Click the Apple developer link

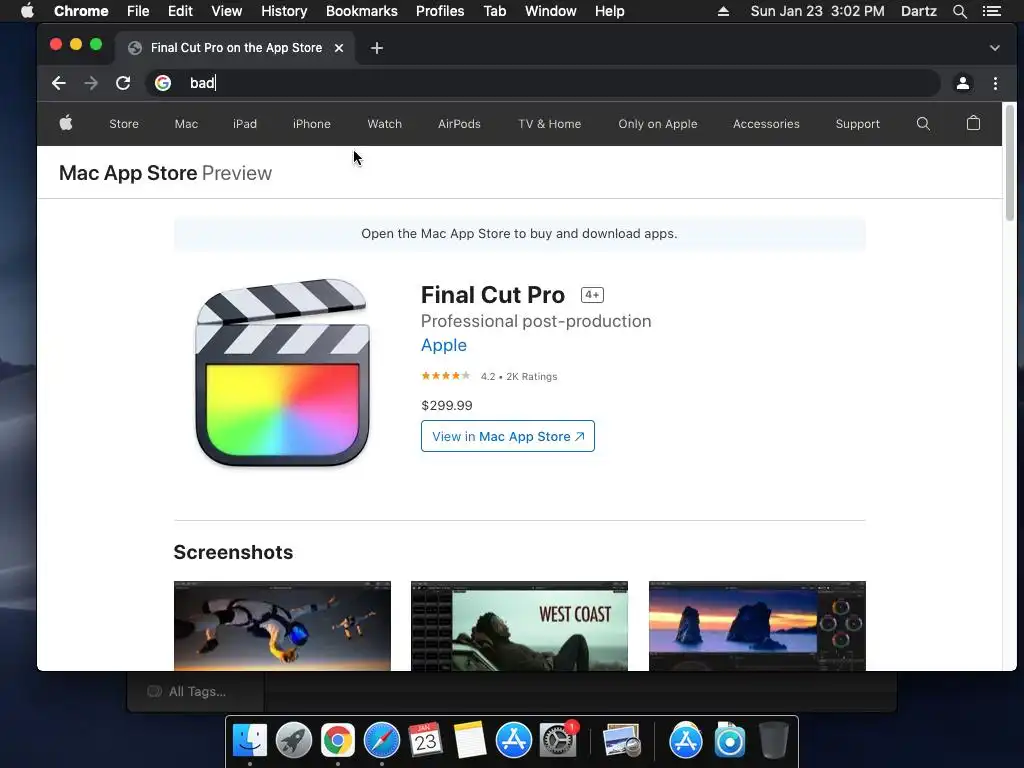pyautogui.click(x=443, y=345)
